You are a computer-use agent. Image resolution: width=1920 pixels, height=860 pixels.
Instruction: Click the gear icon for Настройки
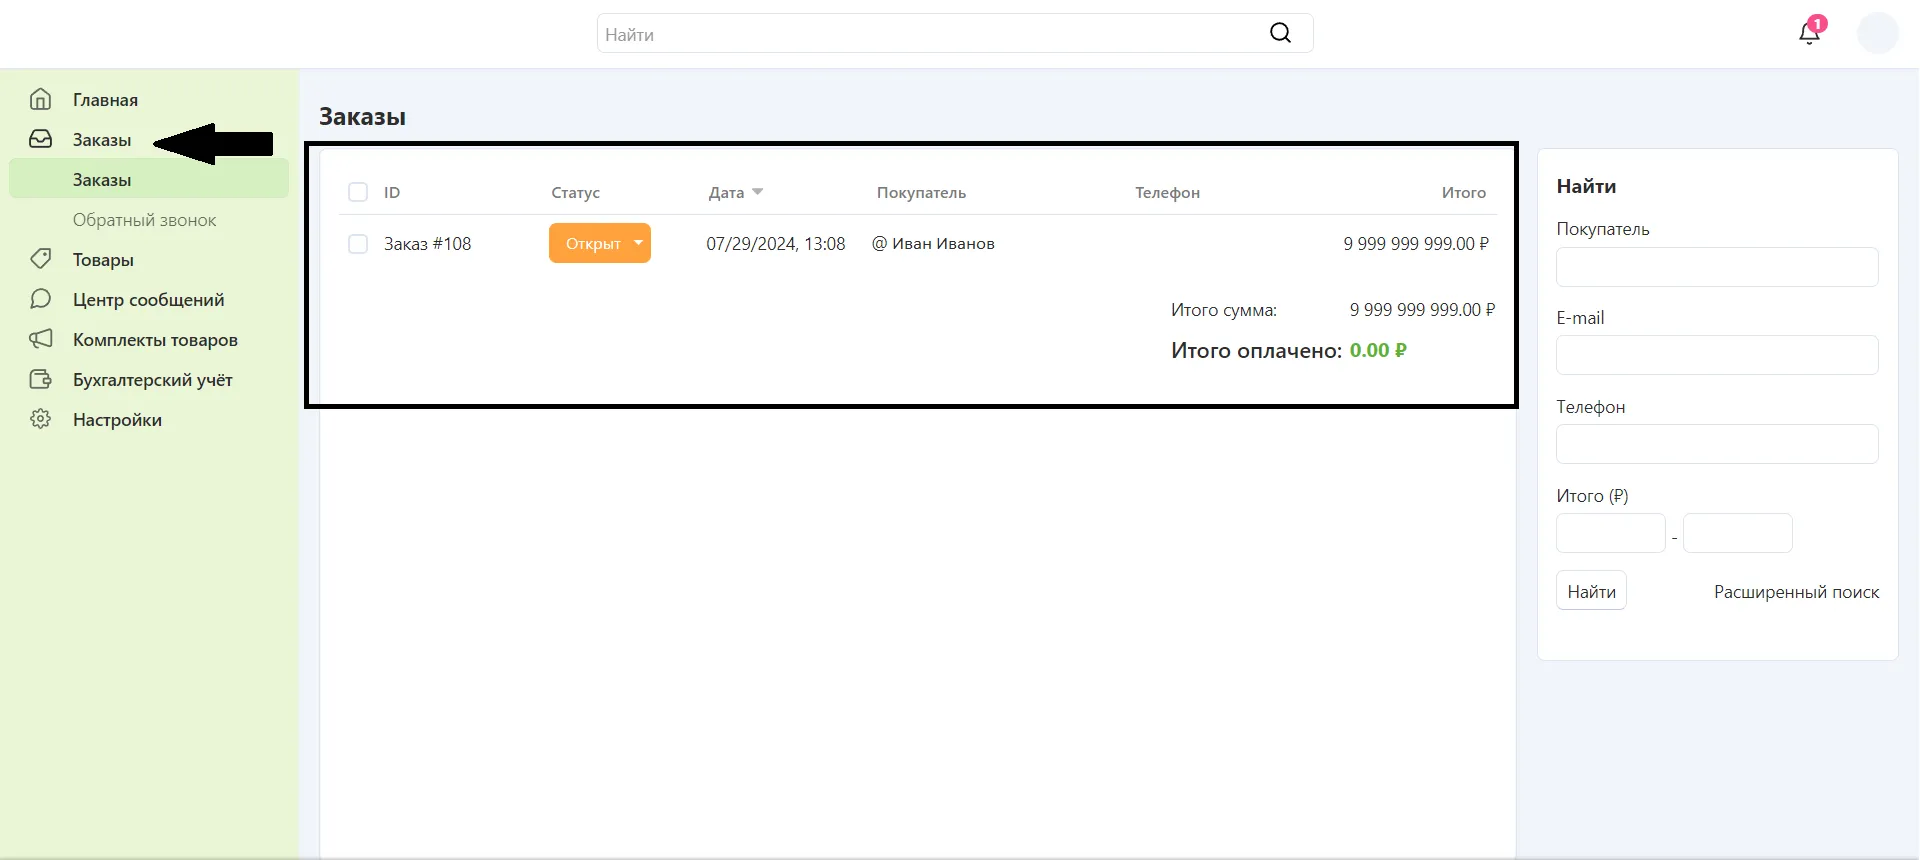[x=40, y=419]
